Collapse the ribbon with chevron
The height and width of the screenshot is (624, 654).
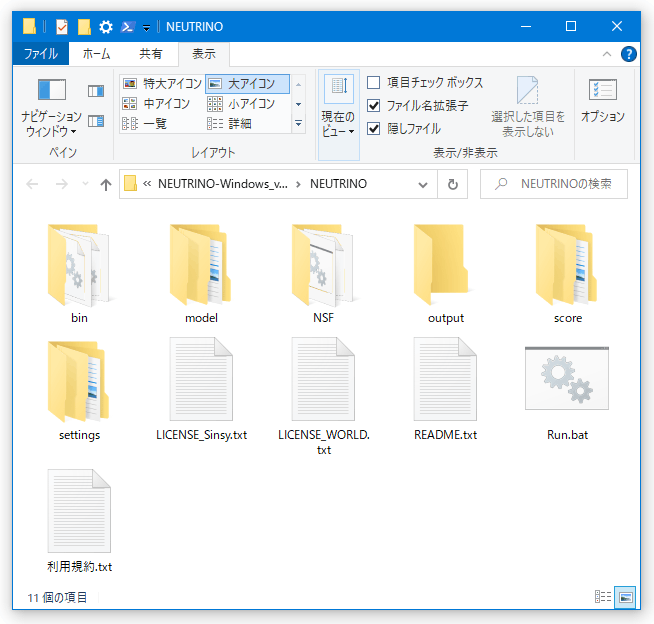click(607, 54)
